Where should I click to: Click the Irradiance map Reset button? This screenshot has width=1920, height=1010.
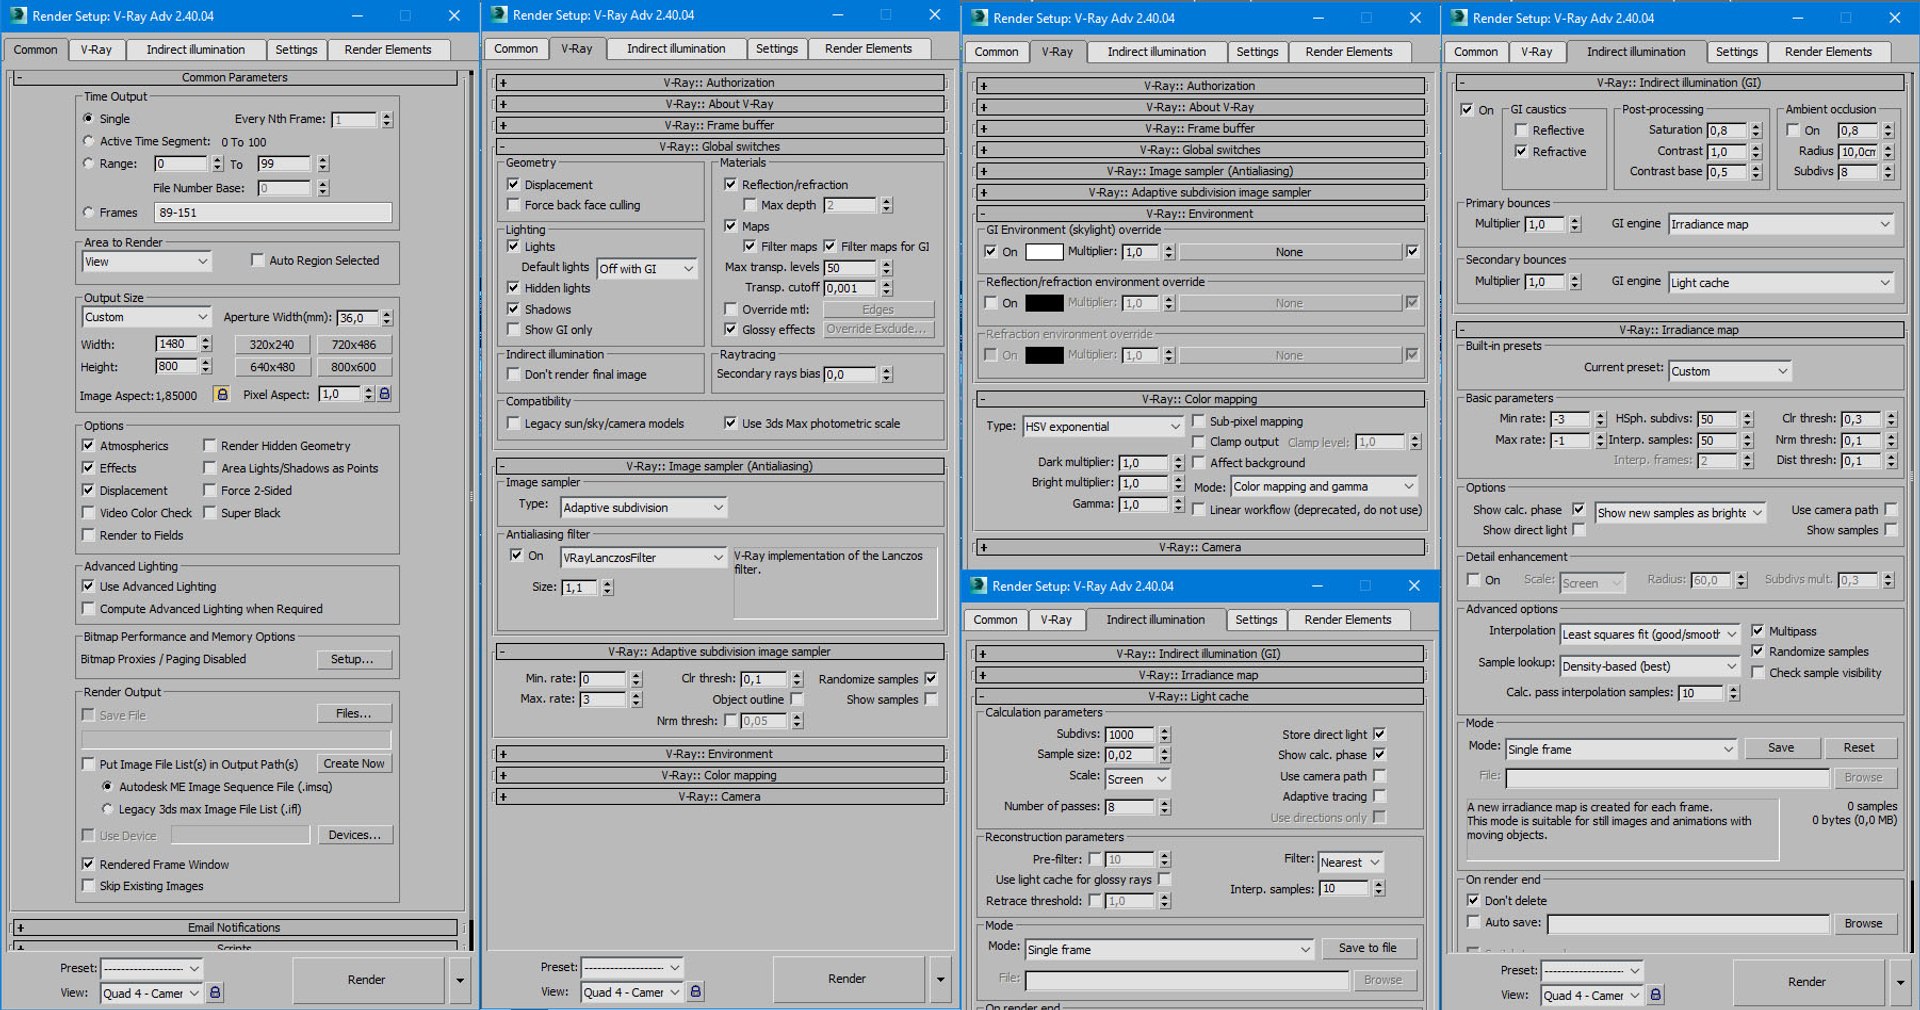click(x=1859, y=748)
